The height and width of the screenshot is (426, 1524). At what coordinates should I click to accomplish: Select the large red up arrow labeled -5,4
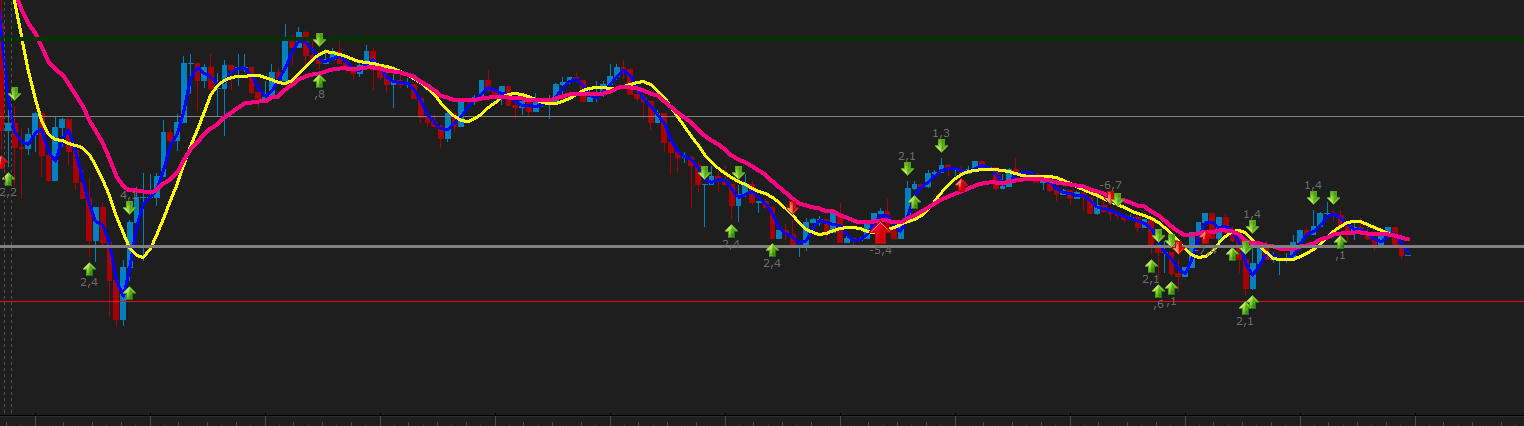click(881, 232)
